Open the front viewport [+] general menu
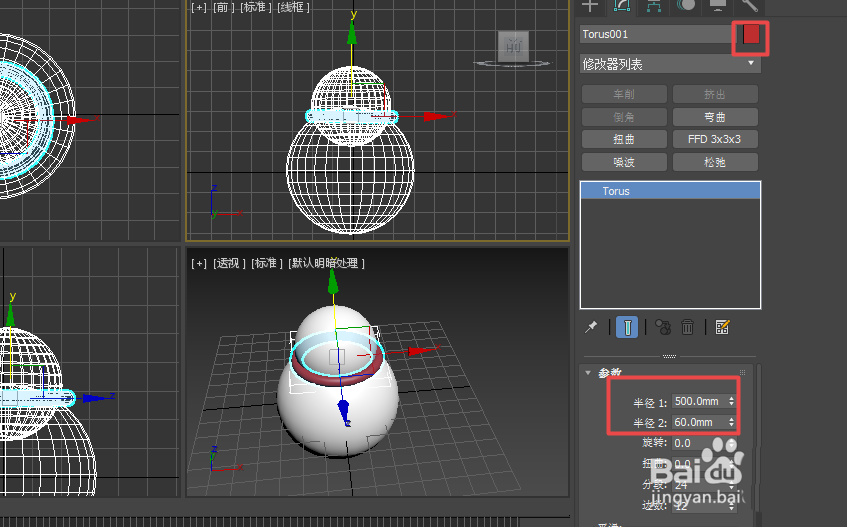Viewport: 847px width, 527px height. (x=199, y=8)
